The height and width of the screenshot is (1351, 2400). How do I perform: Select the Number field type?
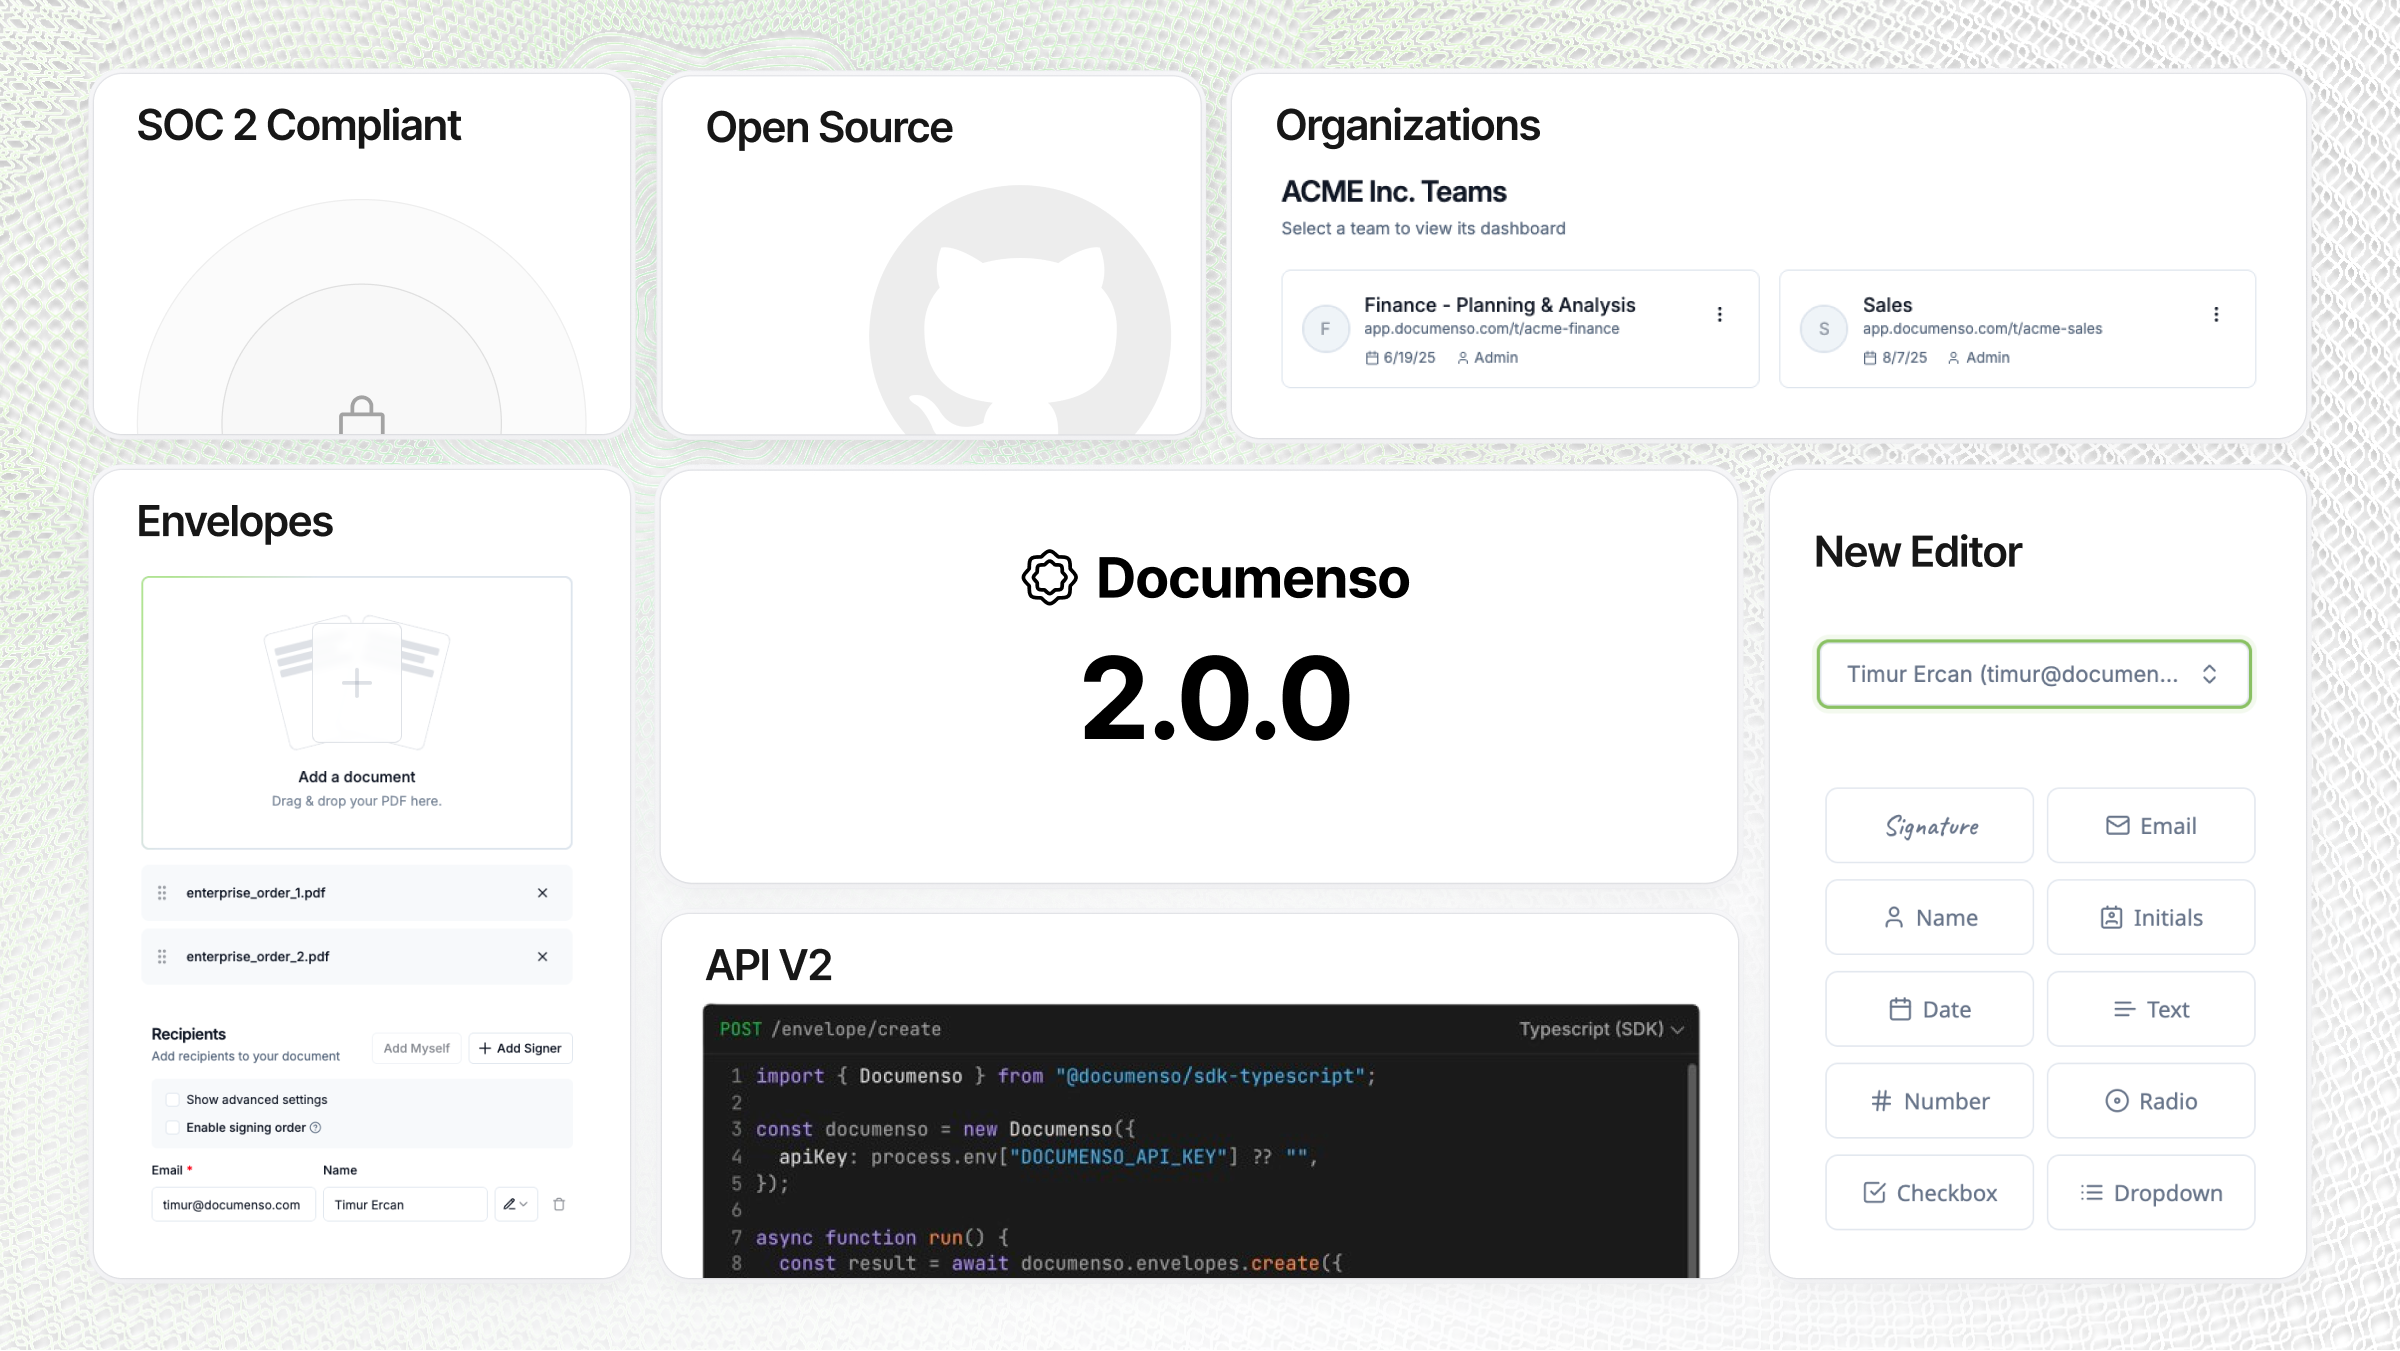[1928, 1100]
